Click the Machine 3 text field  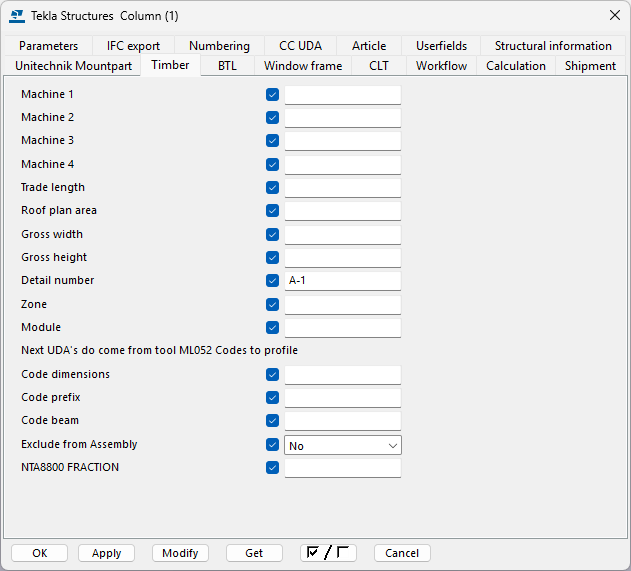tap(343, 141)
